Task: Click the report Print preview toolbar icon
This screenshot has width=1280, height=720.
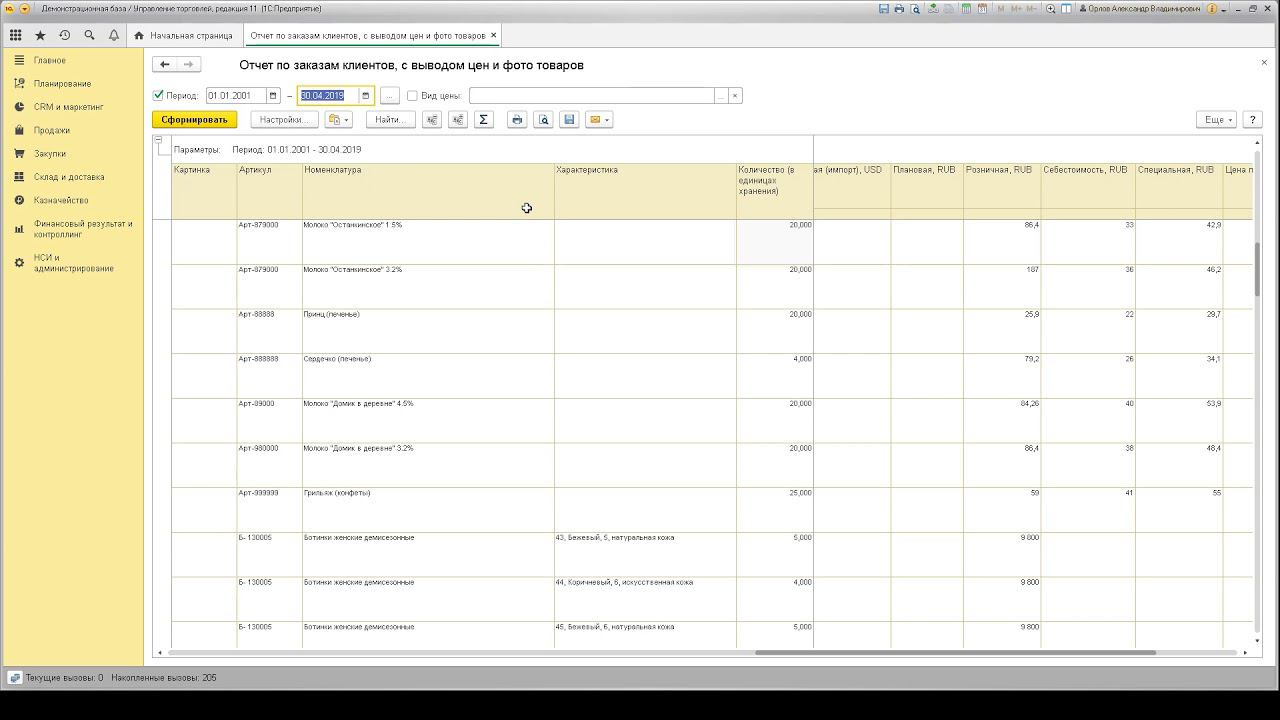Action: pyautogui.click(x=543, y=120)
